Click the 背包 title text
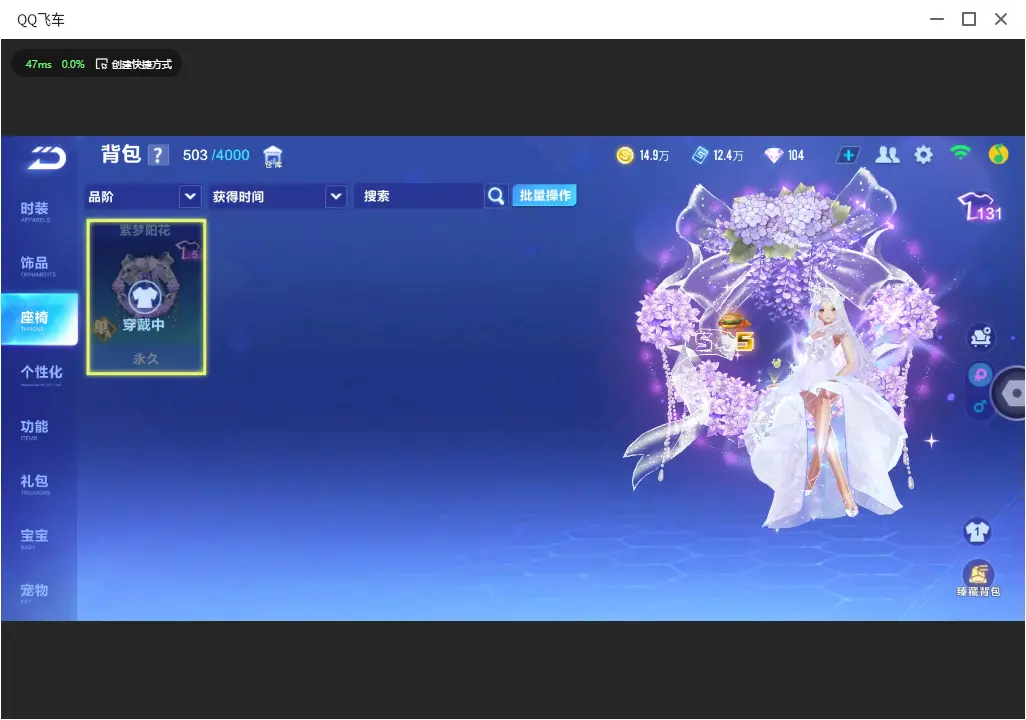 (121, 154)
